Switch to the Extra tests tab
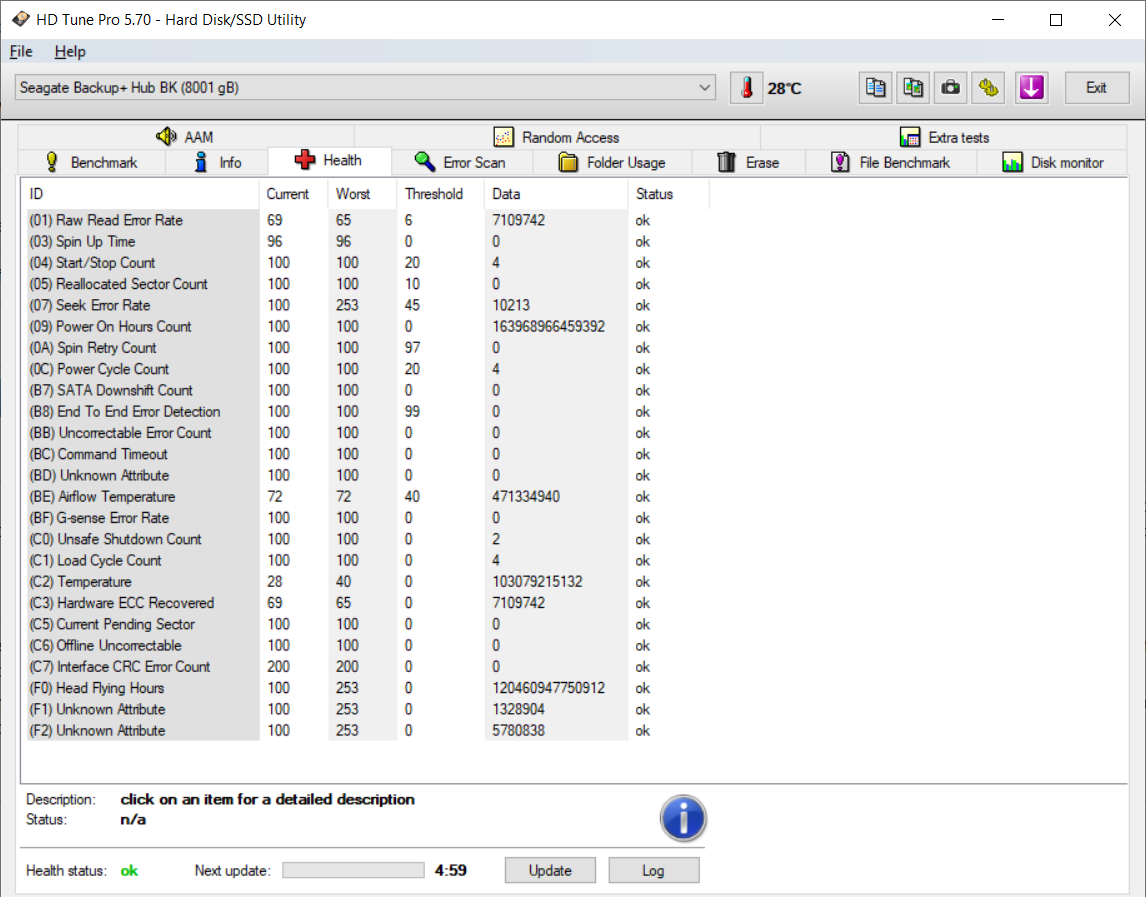Image resolution: width=1146 pixels, height=897 pixels. (944, 137)
